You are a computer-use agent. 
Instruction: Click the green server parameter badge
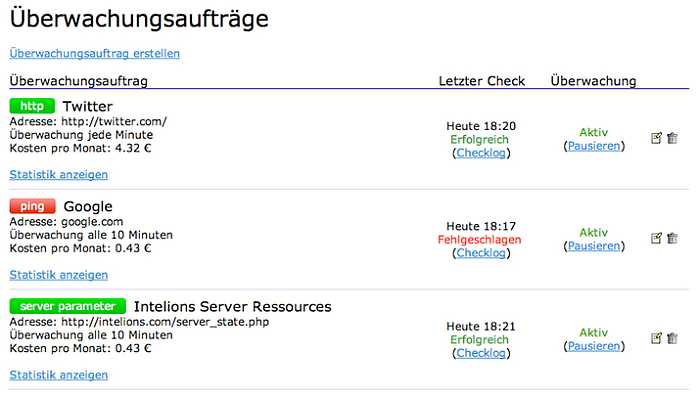(x=67, y=307)
